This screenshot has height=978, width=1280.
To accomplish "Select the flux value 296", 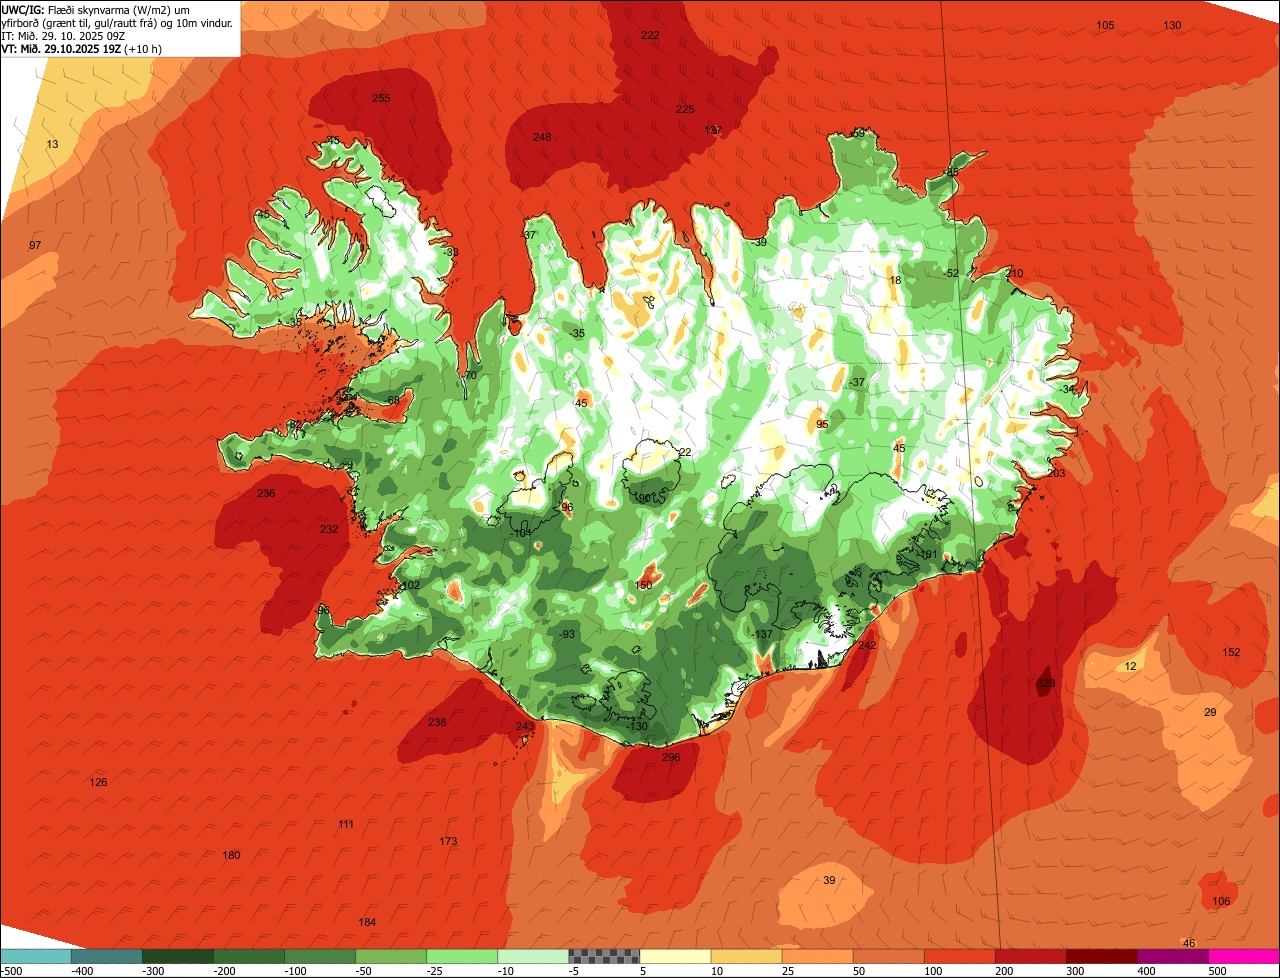I will (x=671, y=758).
